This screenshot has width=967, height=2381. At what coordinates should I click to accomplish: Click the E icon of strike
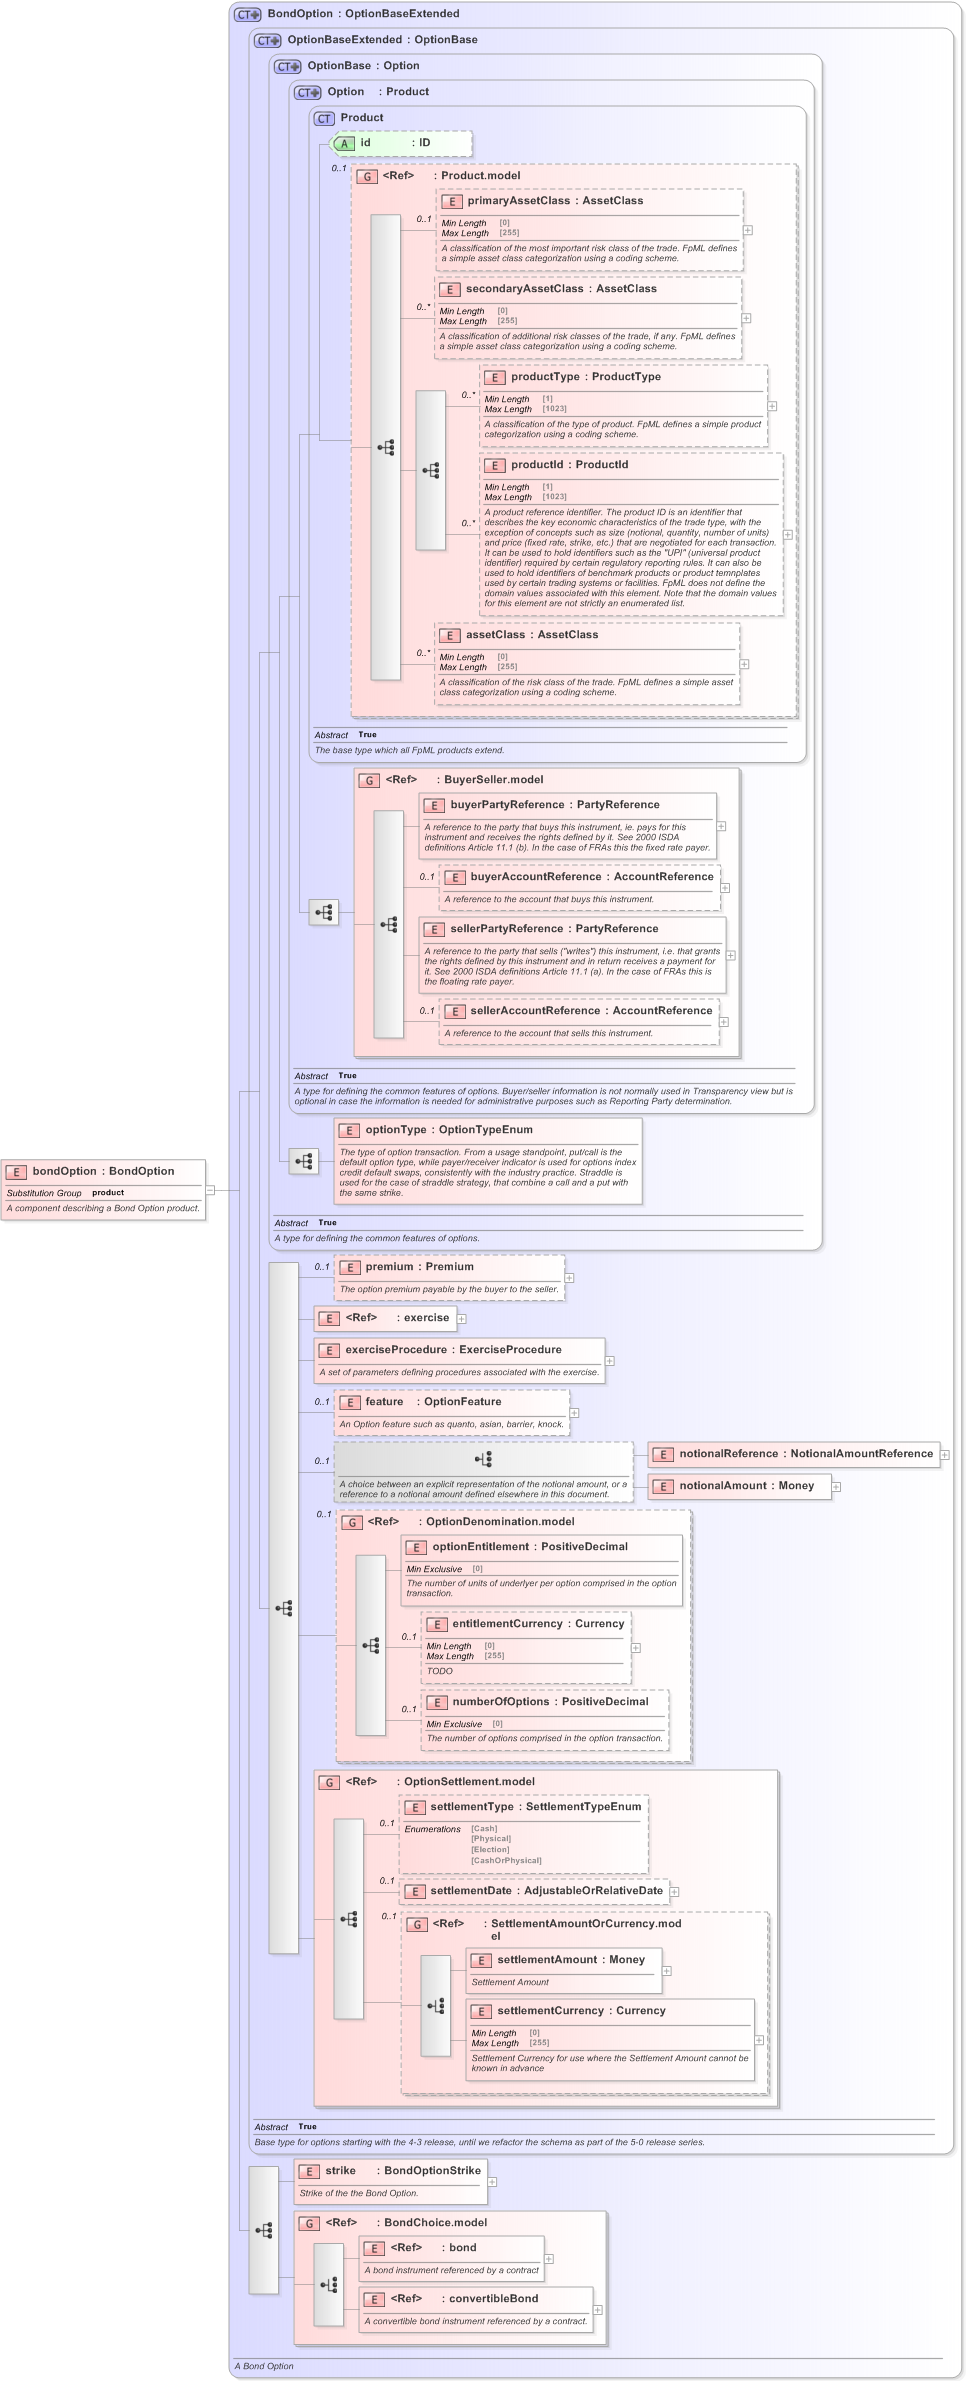[310, 2172]
